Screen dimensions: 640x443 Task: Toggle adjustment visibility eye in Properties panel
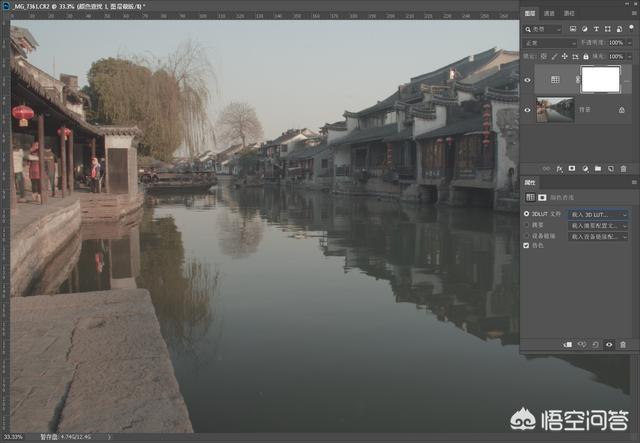point(609,345)
